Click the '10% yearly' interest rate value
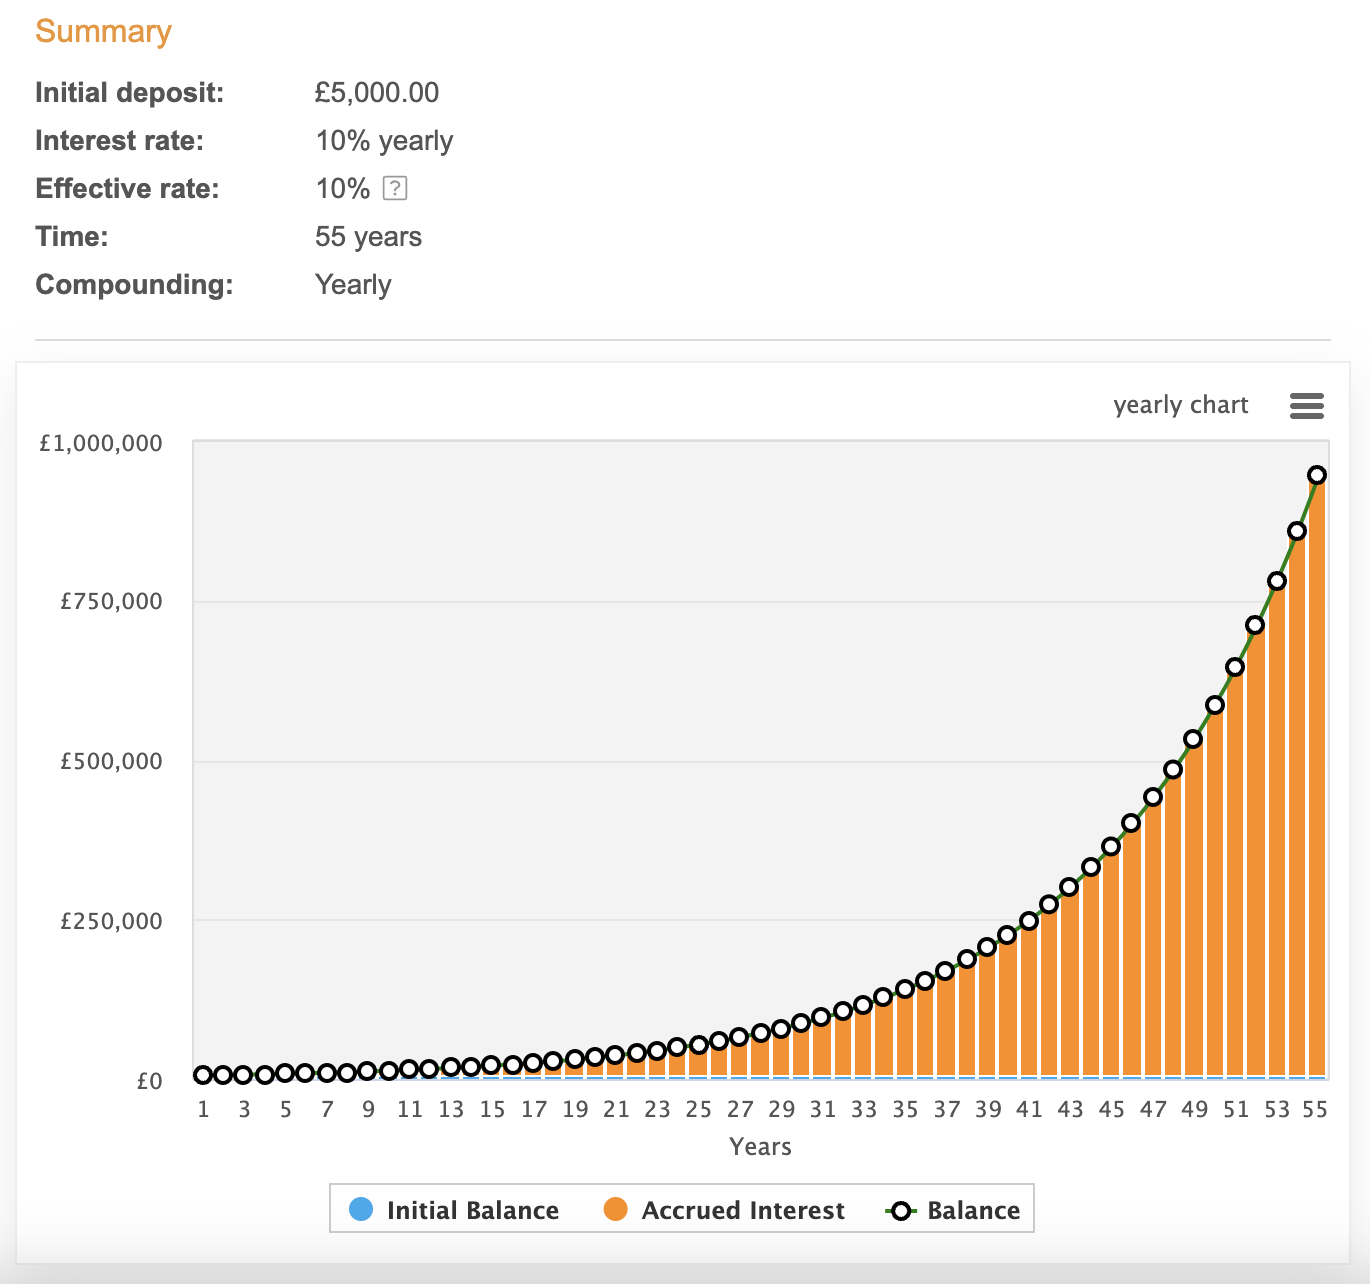The height and width of the screenshot is (1284, 1370). [384, 141]
